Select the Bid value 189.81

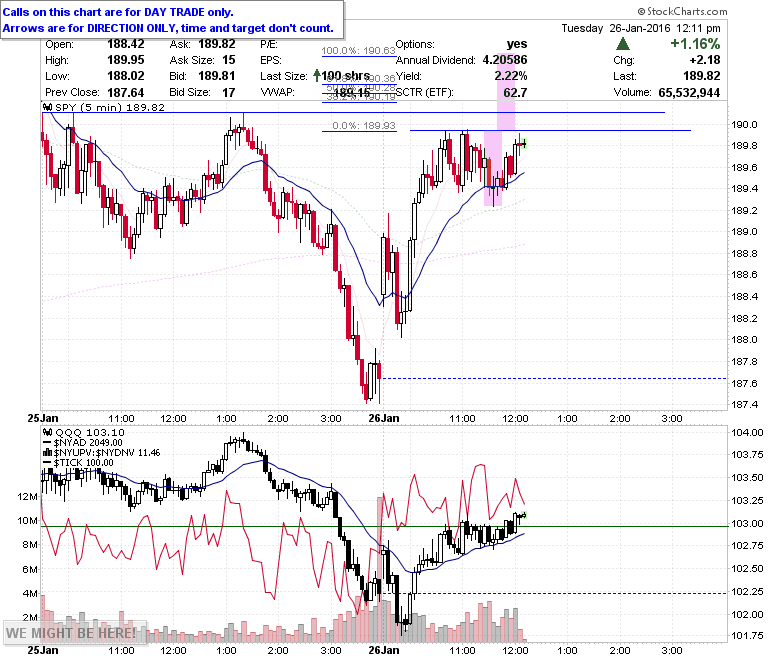(x=217, y=76)
